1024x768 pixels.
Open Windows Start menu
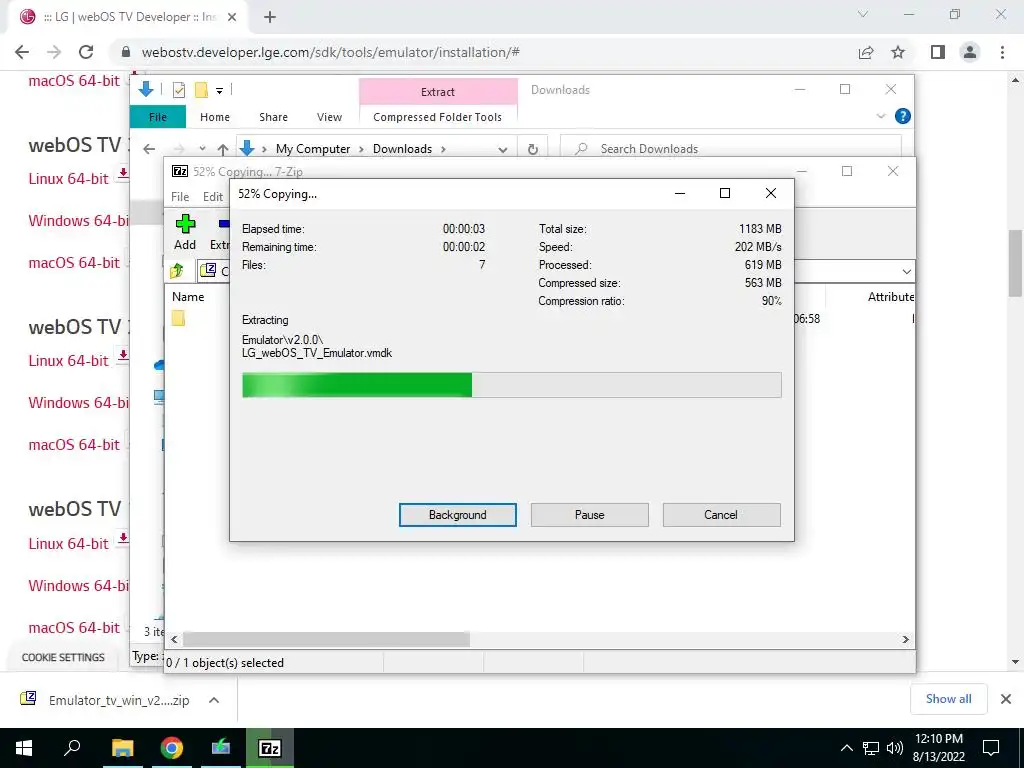tap(24, 748)
